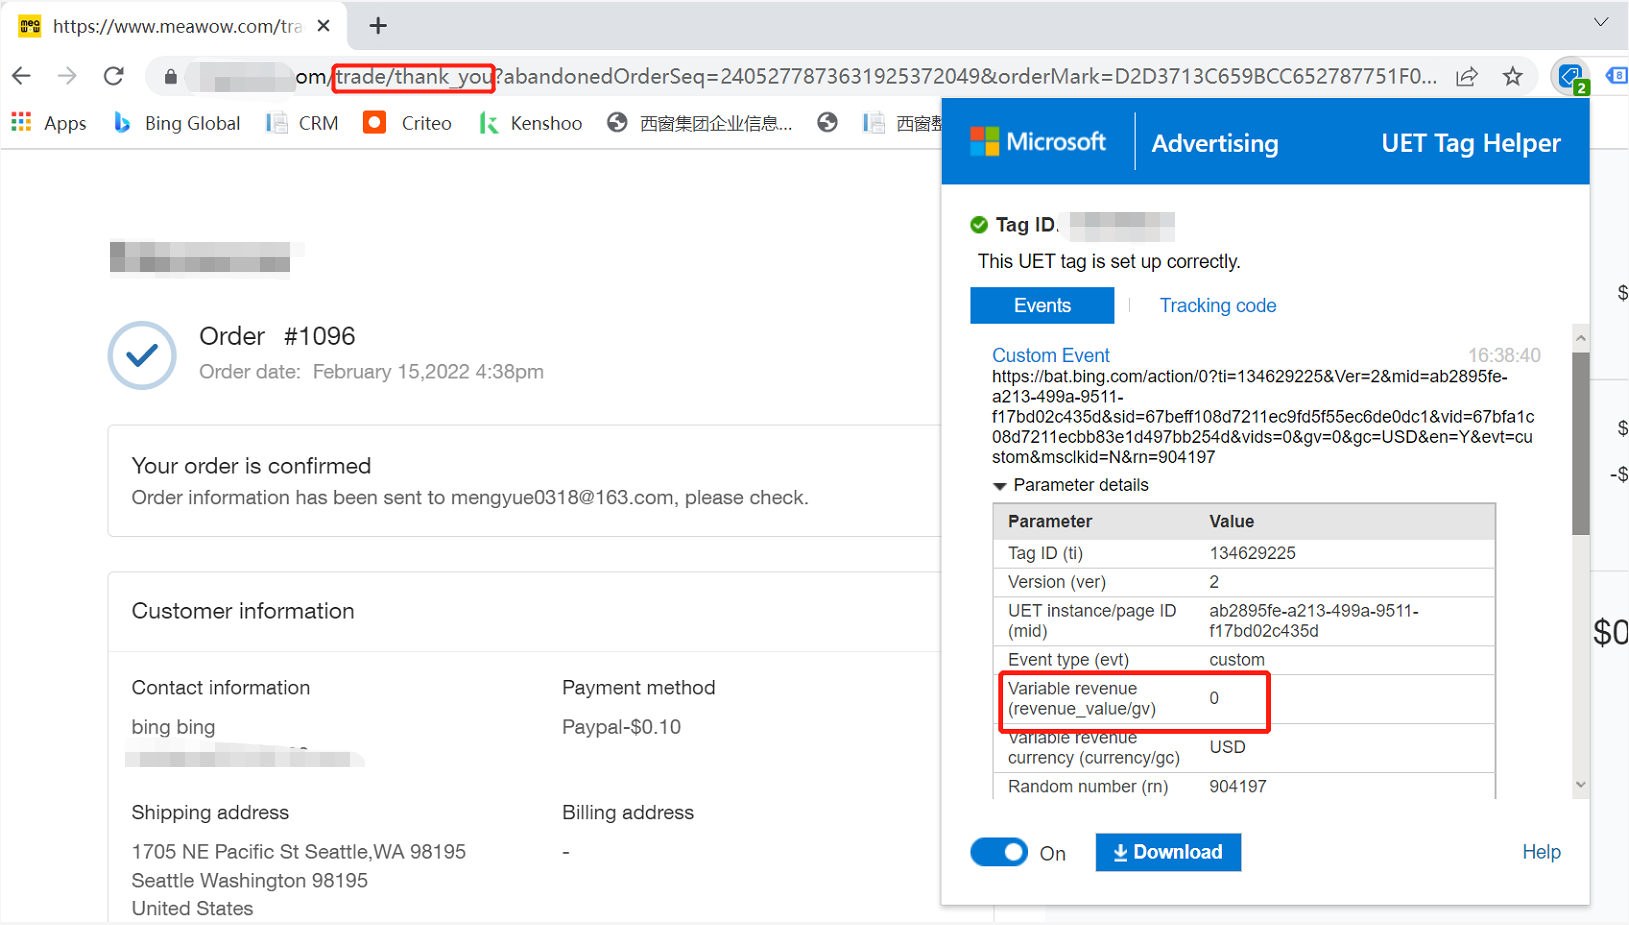Image resolution: width=1629 pixels, height=925 pixels.
Task: Click the Microsoft logo in the helper
Action: click(1038, 142)
